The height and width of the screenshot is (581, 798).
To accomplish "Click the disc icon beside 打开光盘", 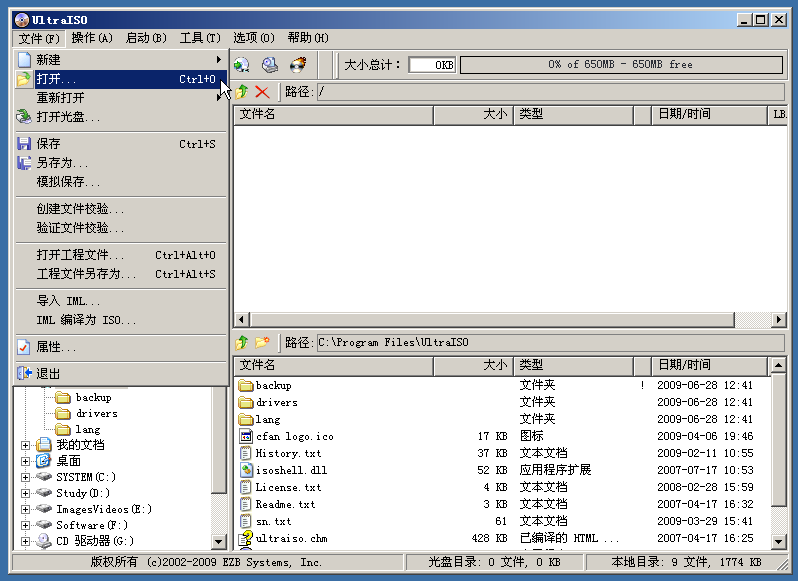I will coord(24,117).
